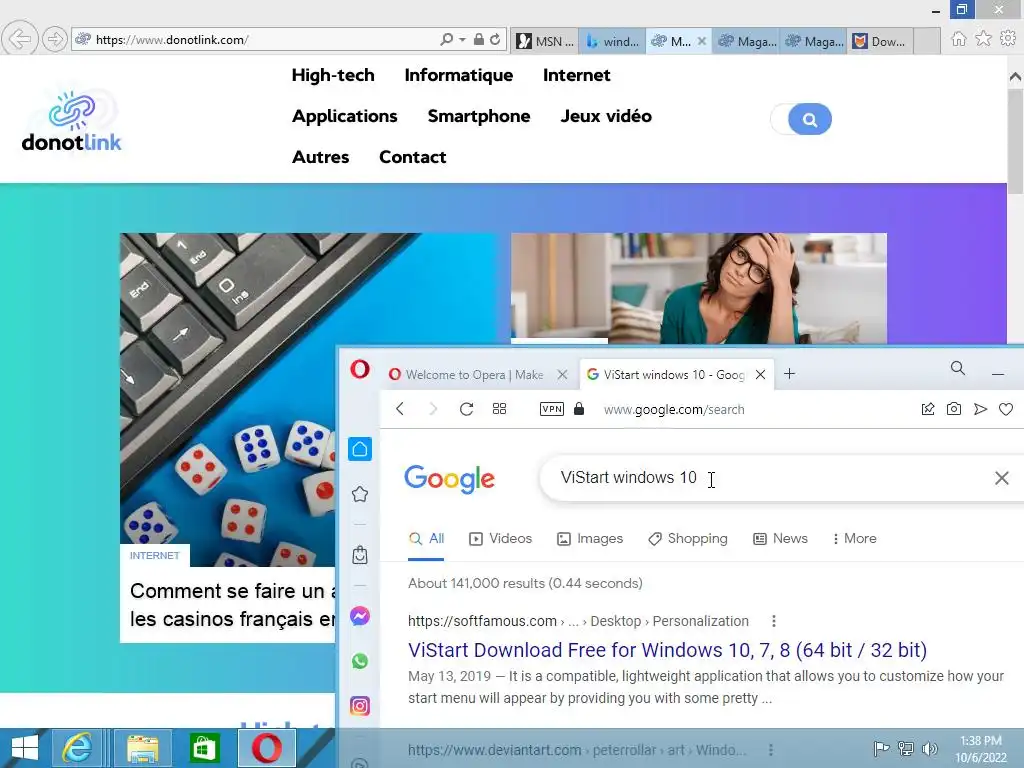Image resolution: width=1024 pixels, height=768 pixels.
Task: Close the Welcome to Opera tab
Action: coord(562,375)
